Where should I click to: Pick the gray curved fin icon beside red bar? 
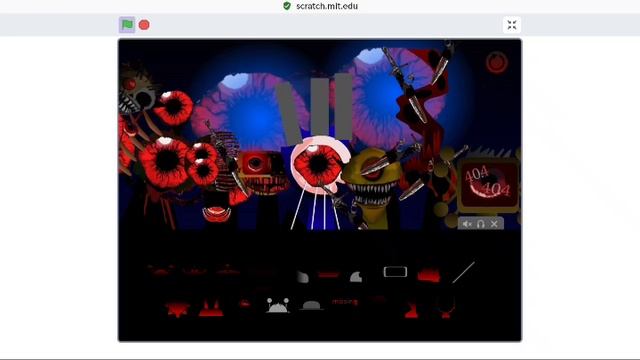coord(356,277)
